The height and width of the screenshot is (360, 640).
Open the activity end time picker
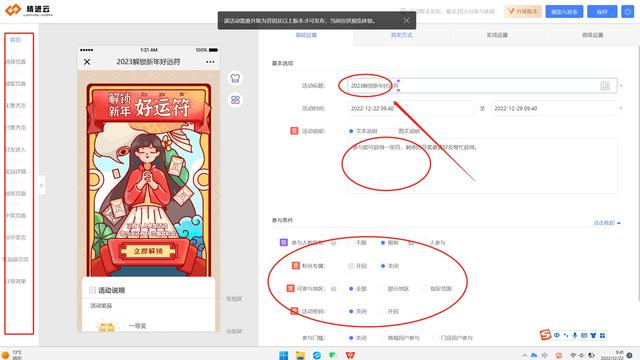tap(554, 109)
